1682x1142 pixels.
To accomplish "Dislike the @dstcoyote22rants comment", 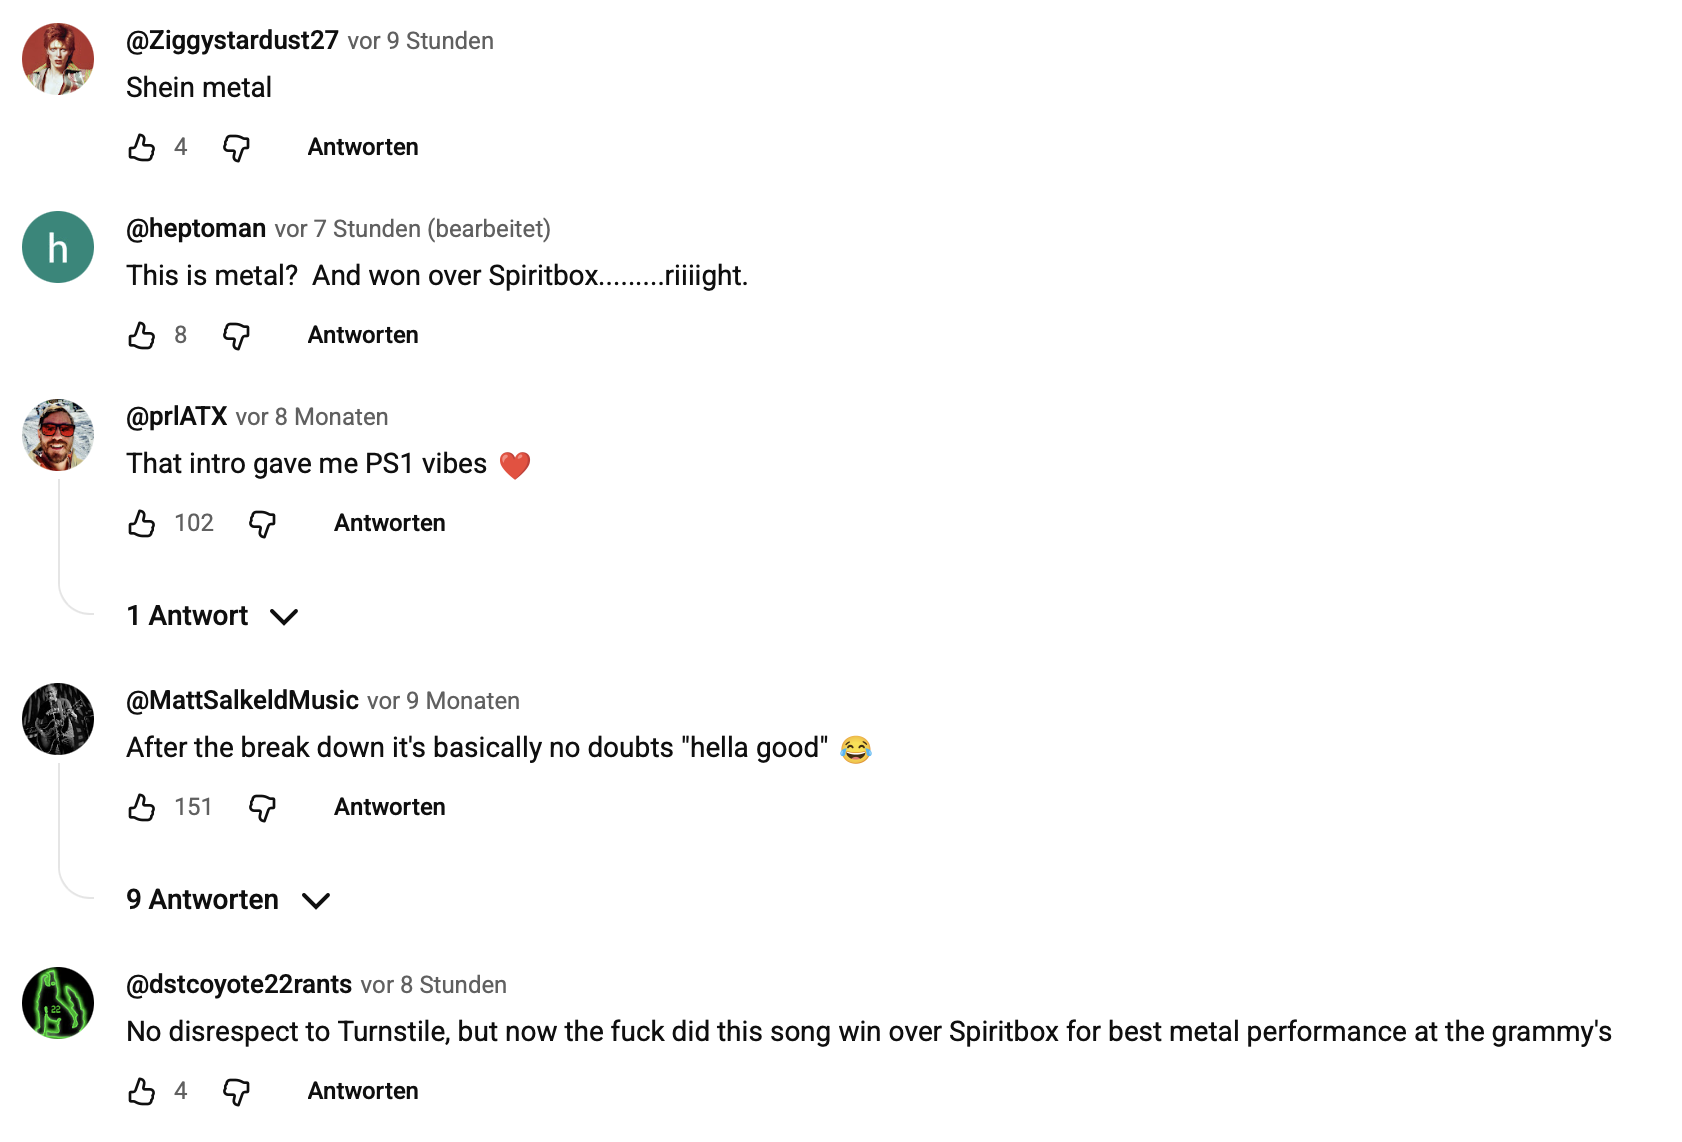I will tap(236, 1092).
